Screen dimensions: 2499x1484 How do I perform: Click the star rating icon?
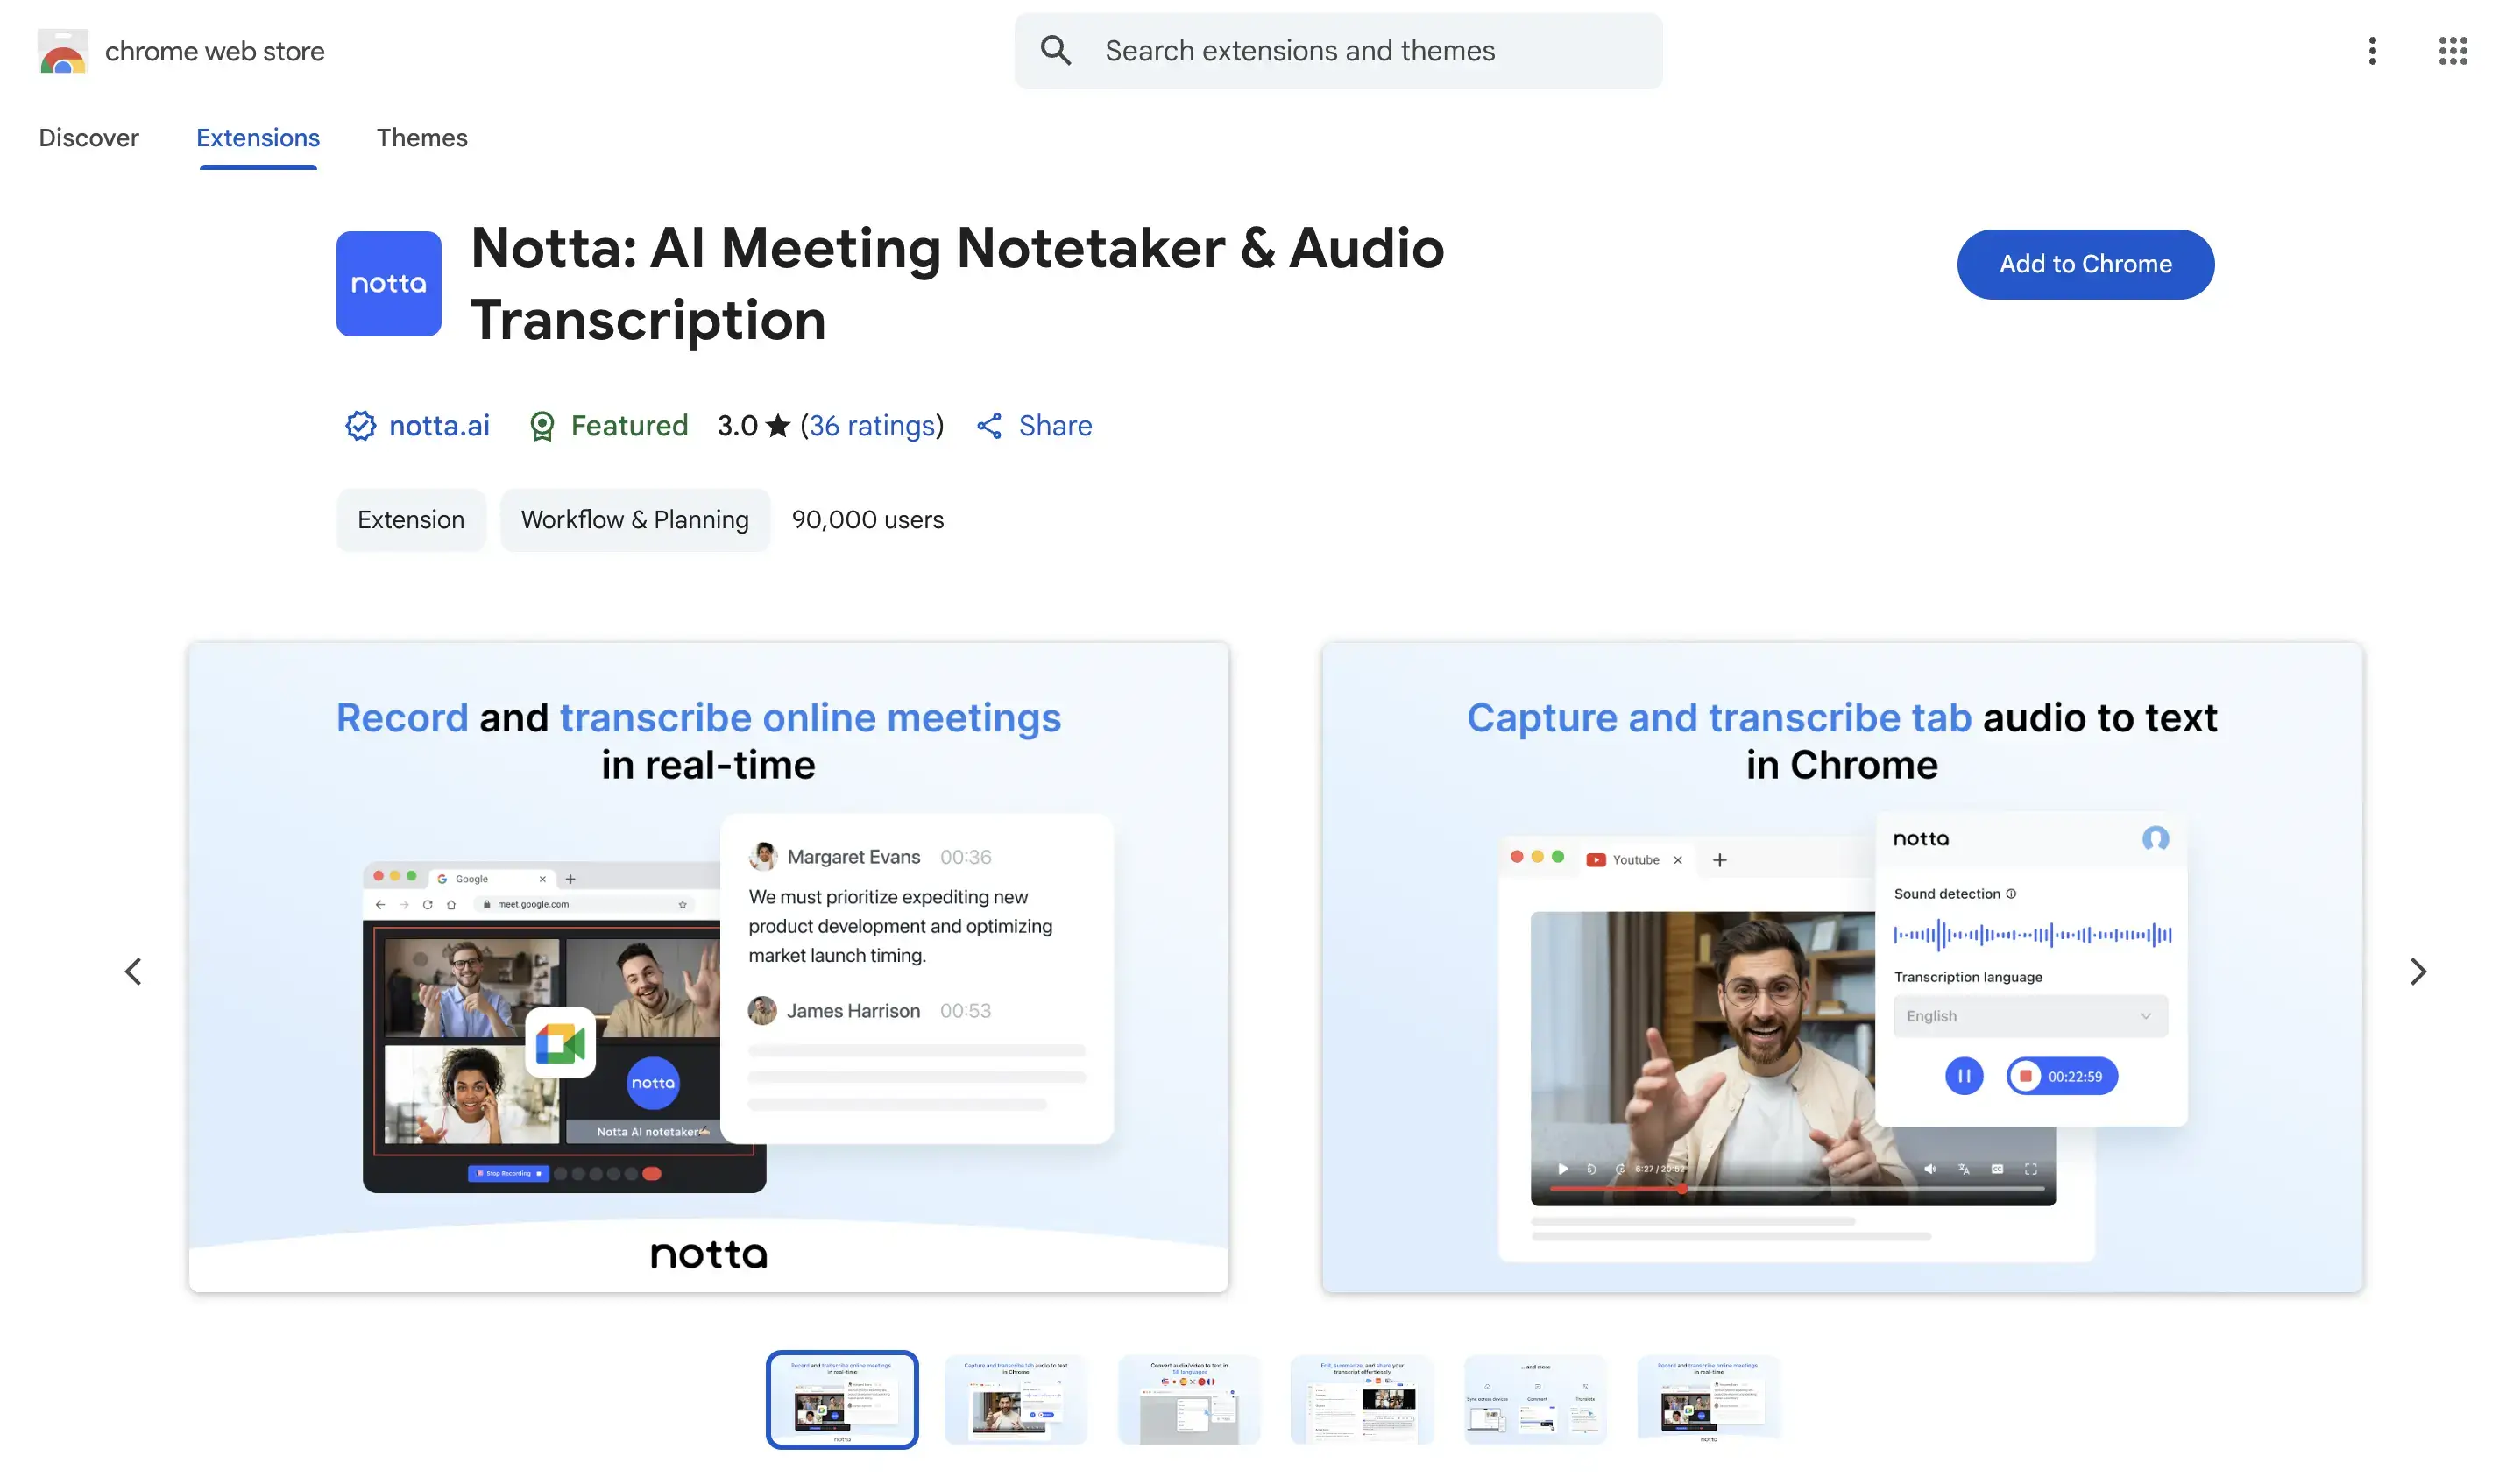[x=778, y=425]
